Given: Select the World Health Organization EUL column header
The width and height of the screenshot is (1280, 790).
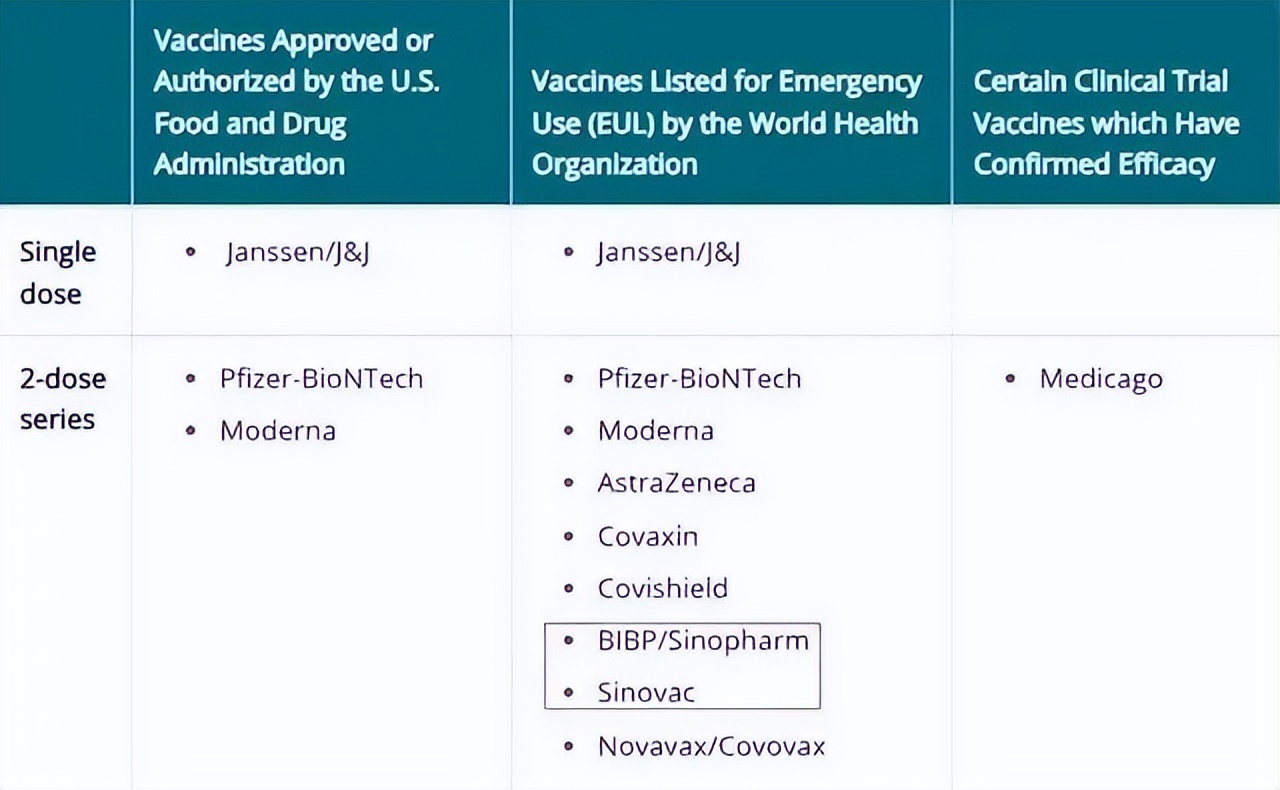Looking at the screenshot, I should pyautogui.click(x=726, y=122).
